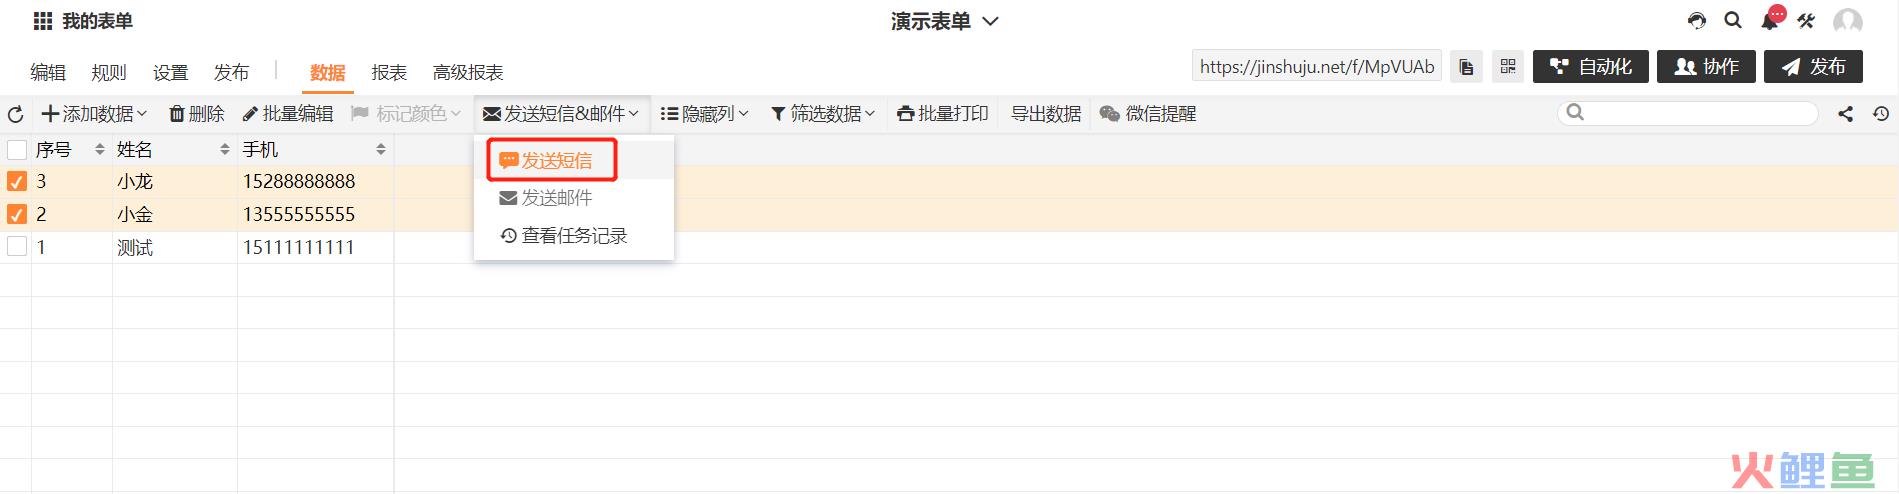Click the form URL field
The height and width of the screenshot is (494, 1899).
click(1316, 67)
